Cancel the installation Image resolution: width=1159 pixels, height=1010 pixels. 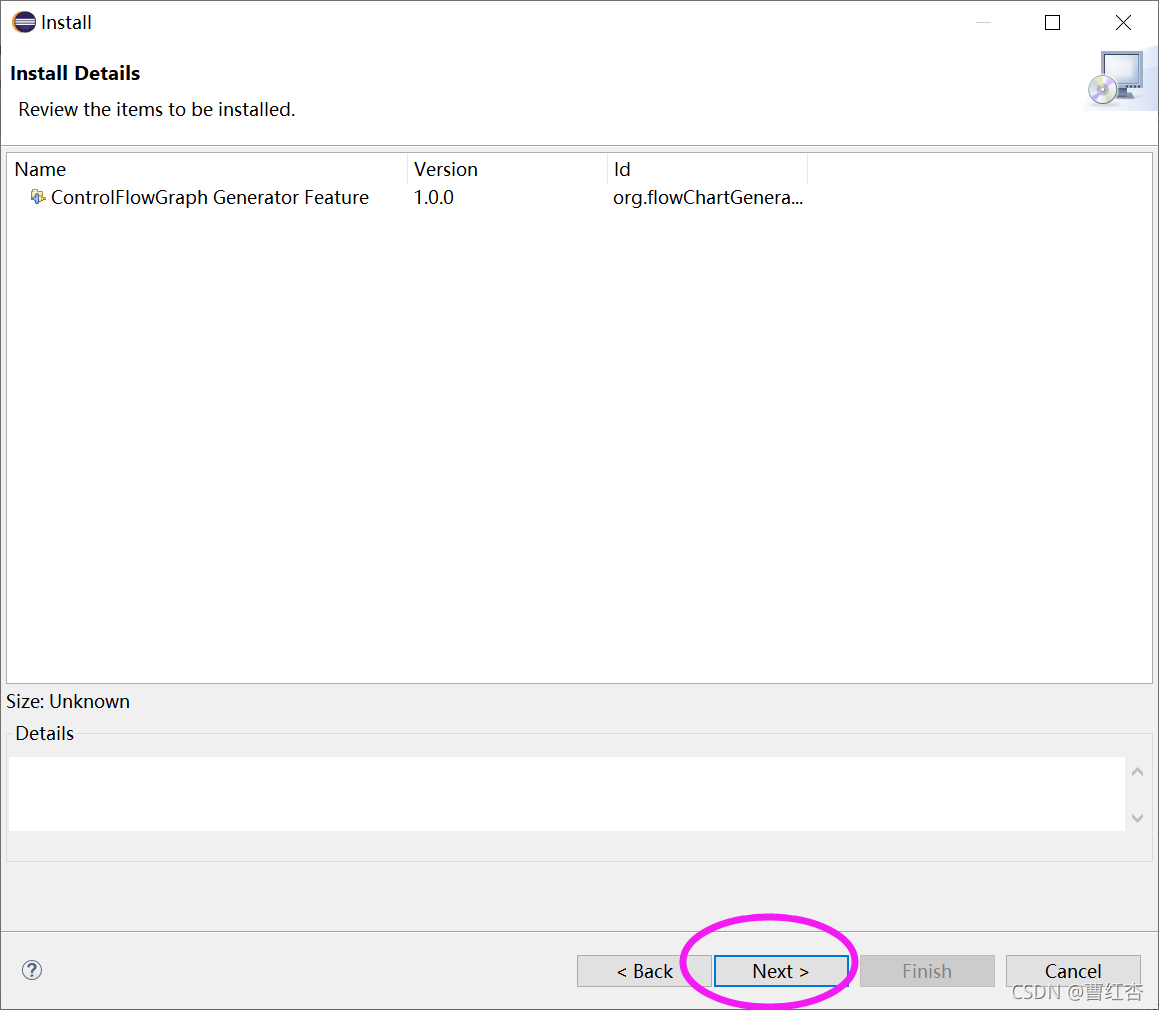pos(1073,970)
